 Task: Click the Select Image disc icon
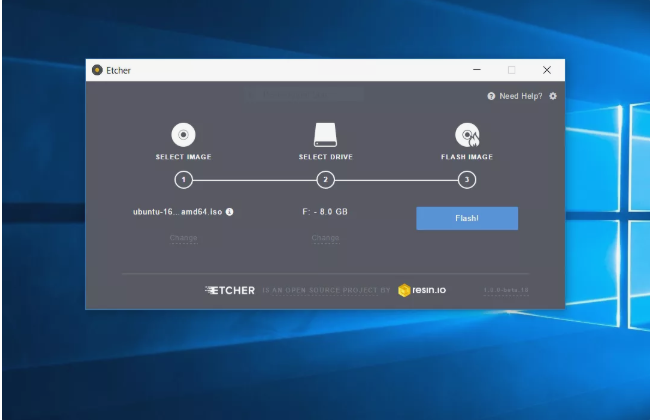pyautogui.click(x=183, y=135)
